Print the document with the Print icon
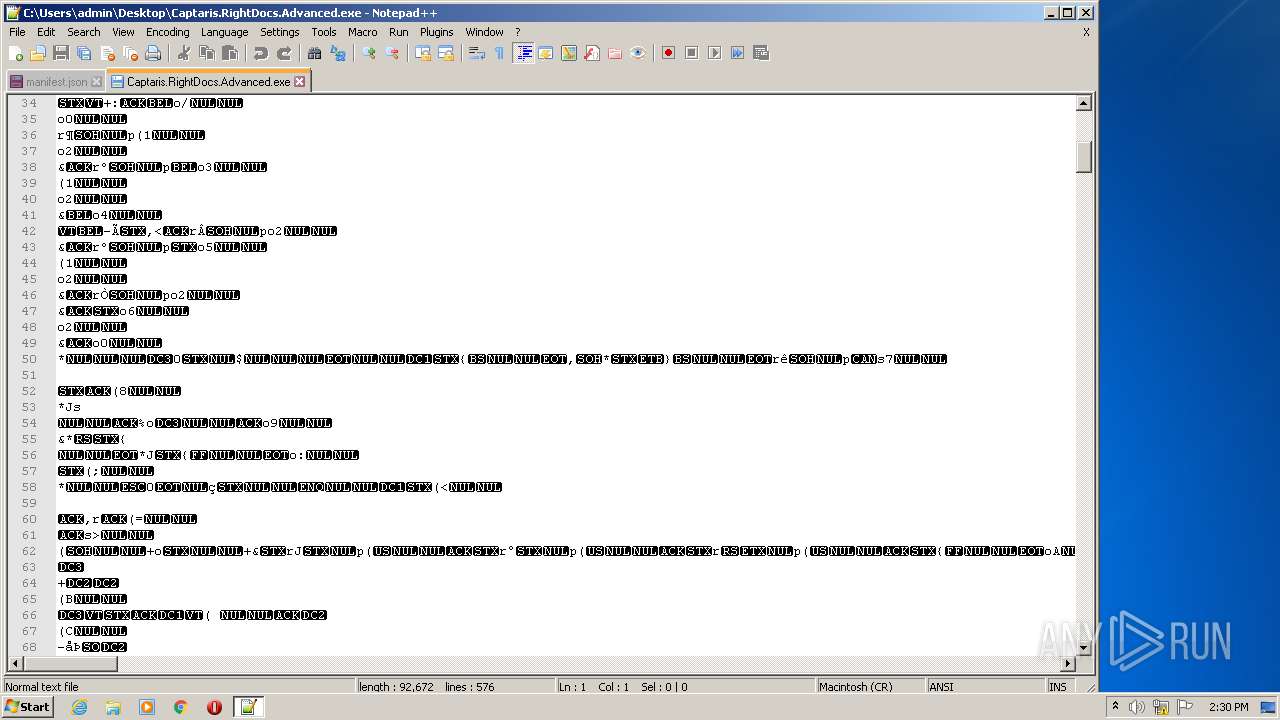This screenshot has width=1280, height=720. click(153, 53)
